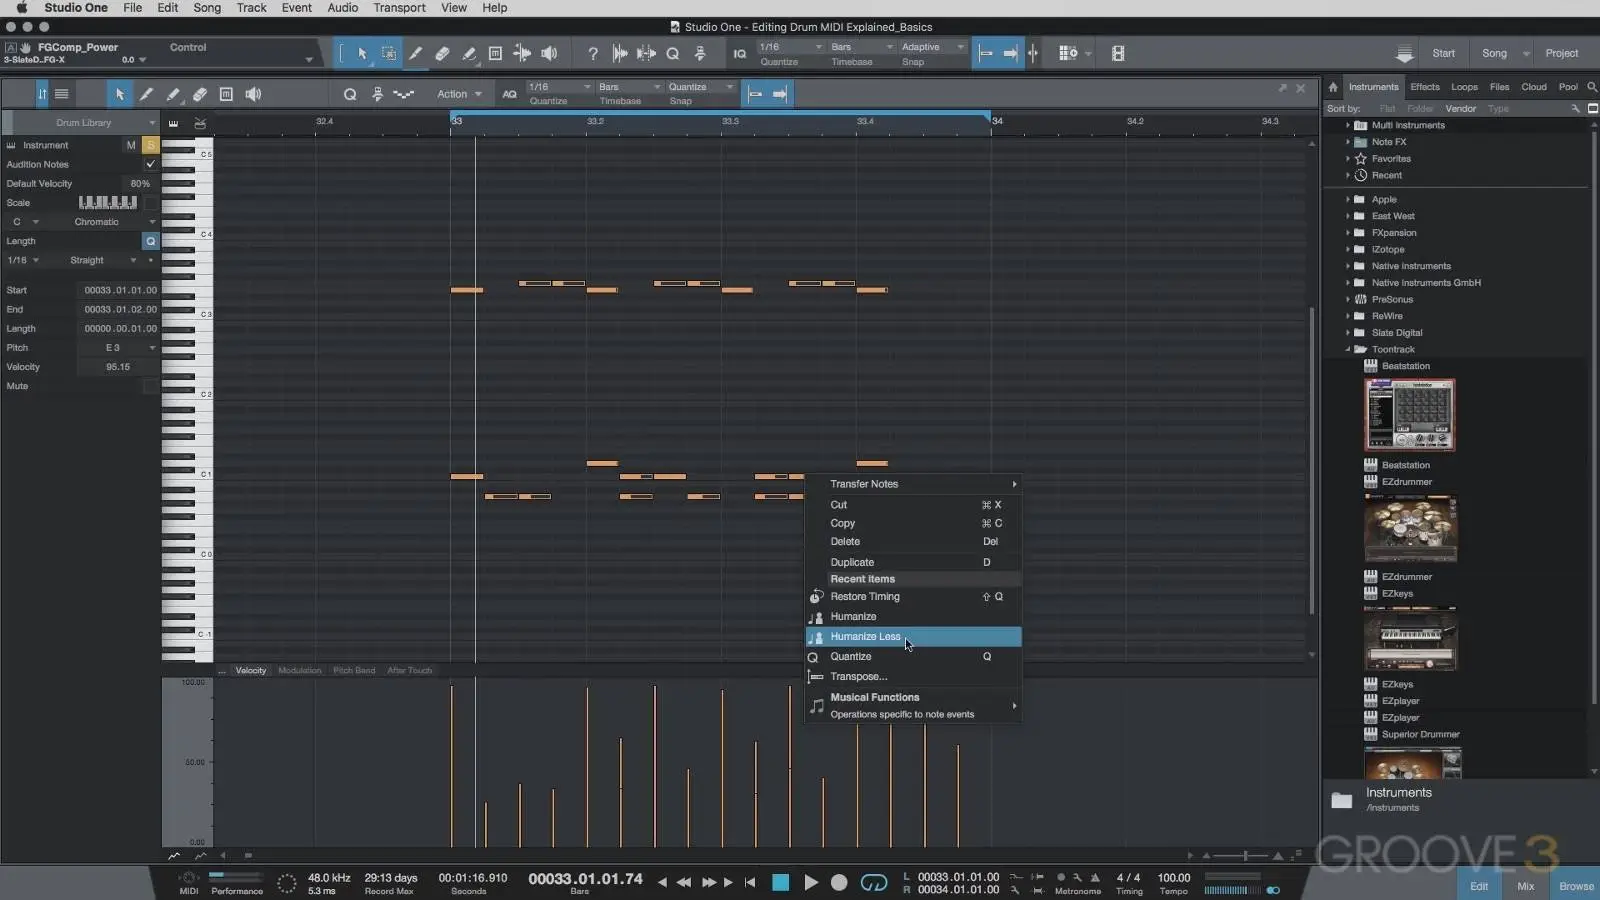Select the Paint tool in the editor toolbar
The height and width of the screenshot is (900, 1600).
coord(172,94)
